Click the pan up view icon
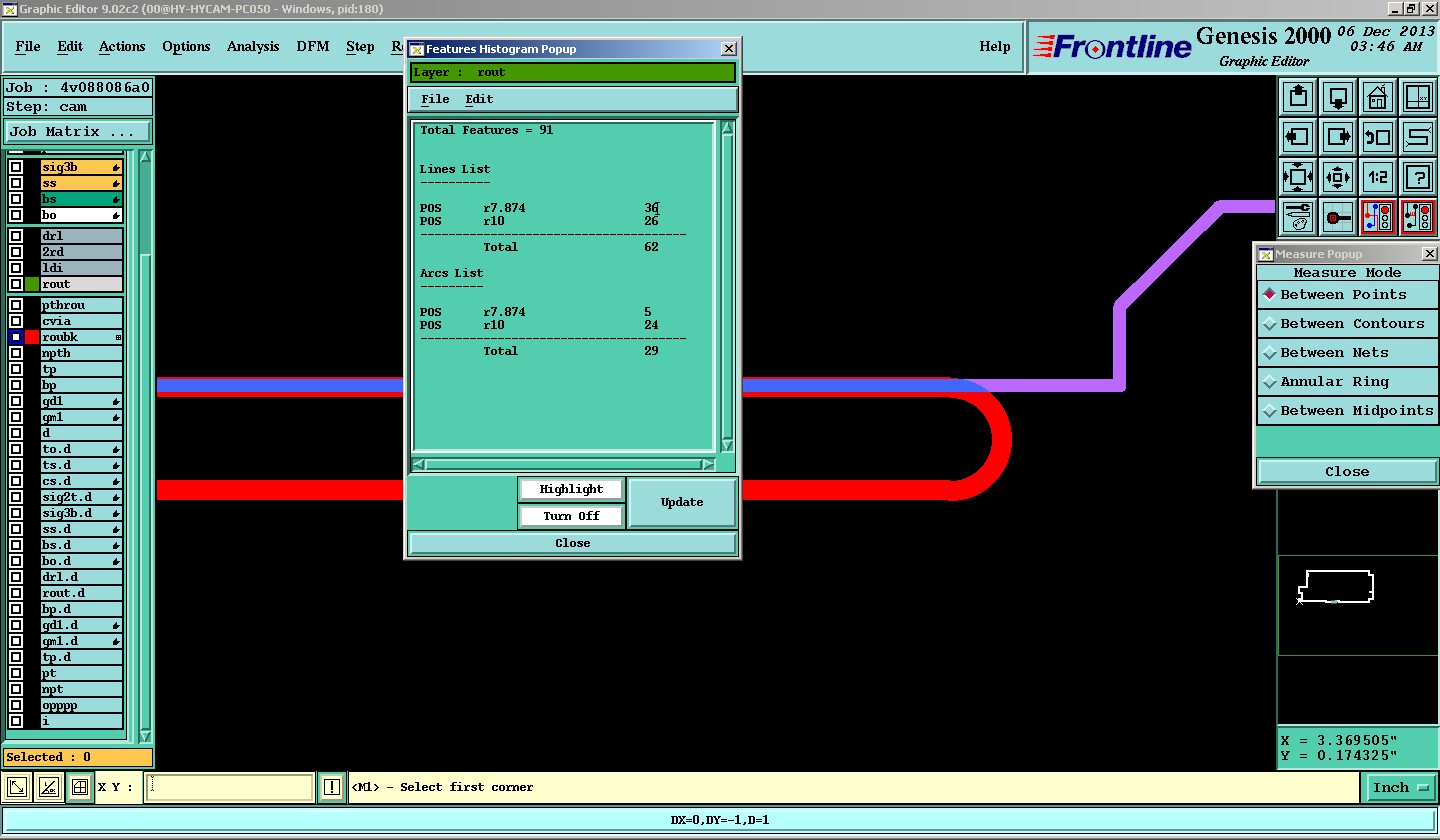The width and height of the screenshot is (1440, 840). point(1298,98)
